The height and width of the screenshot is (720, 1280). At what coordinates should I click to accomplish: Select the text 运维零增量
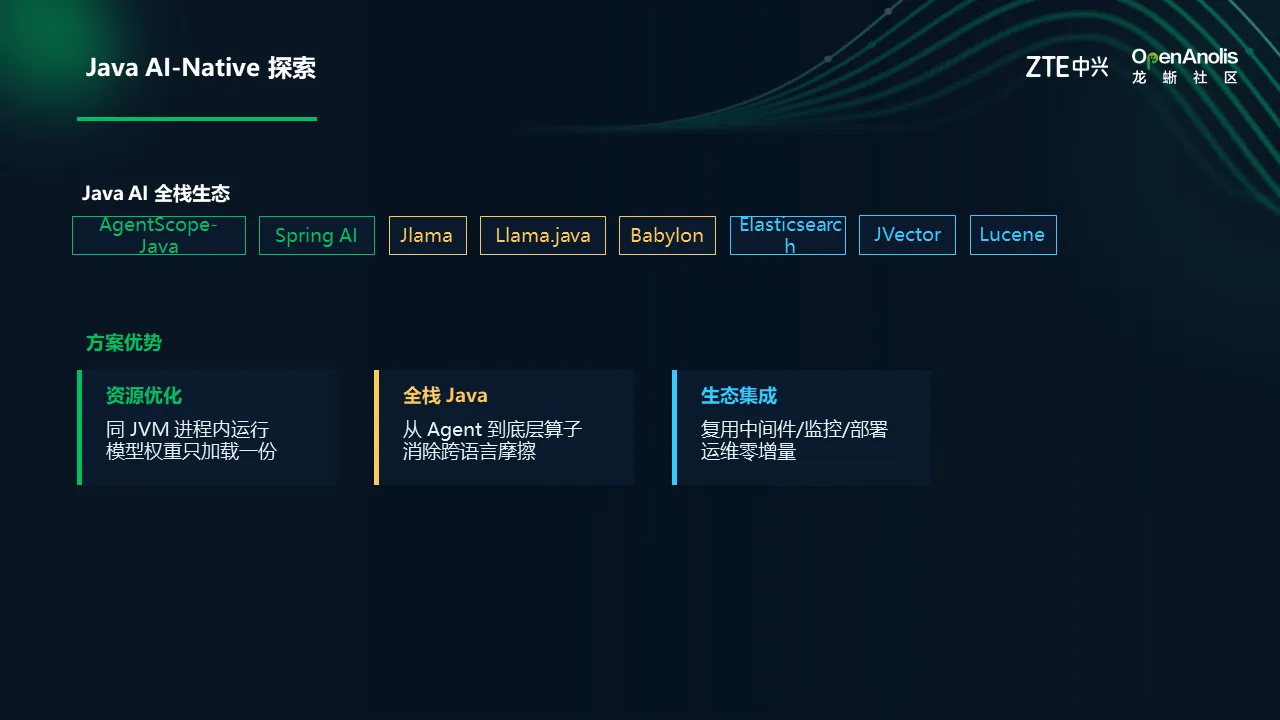click(749, 451)
